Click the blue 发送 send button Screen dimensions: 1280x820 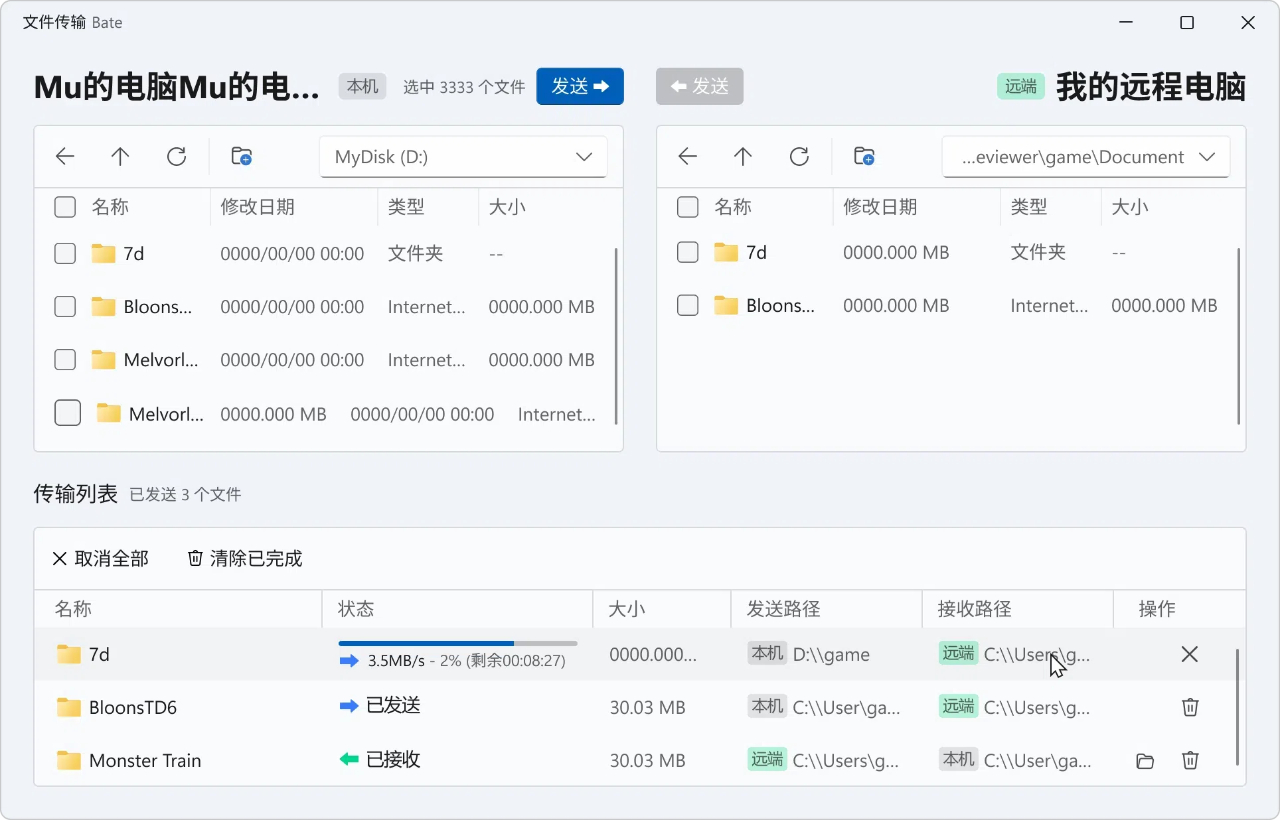point(580,86)
